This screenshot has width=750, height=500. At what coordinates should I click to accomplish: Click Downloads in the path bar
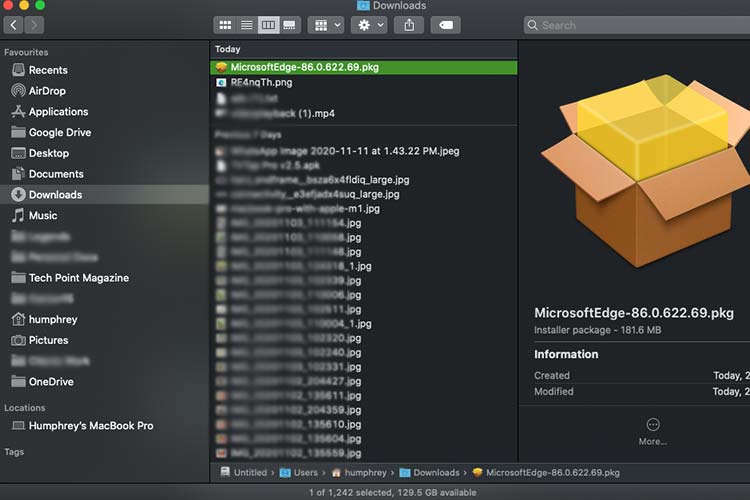(x=430, y=473)
